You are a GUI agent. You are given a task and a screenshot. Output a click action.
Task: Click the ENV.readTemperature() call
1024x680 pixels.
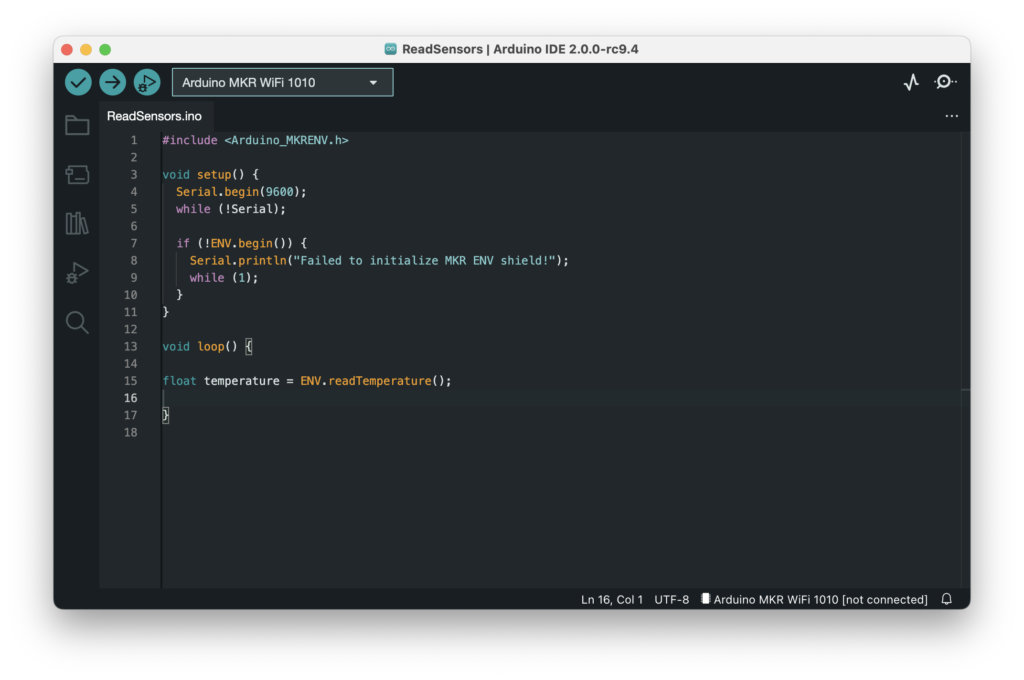(372, 381)
